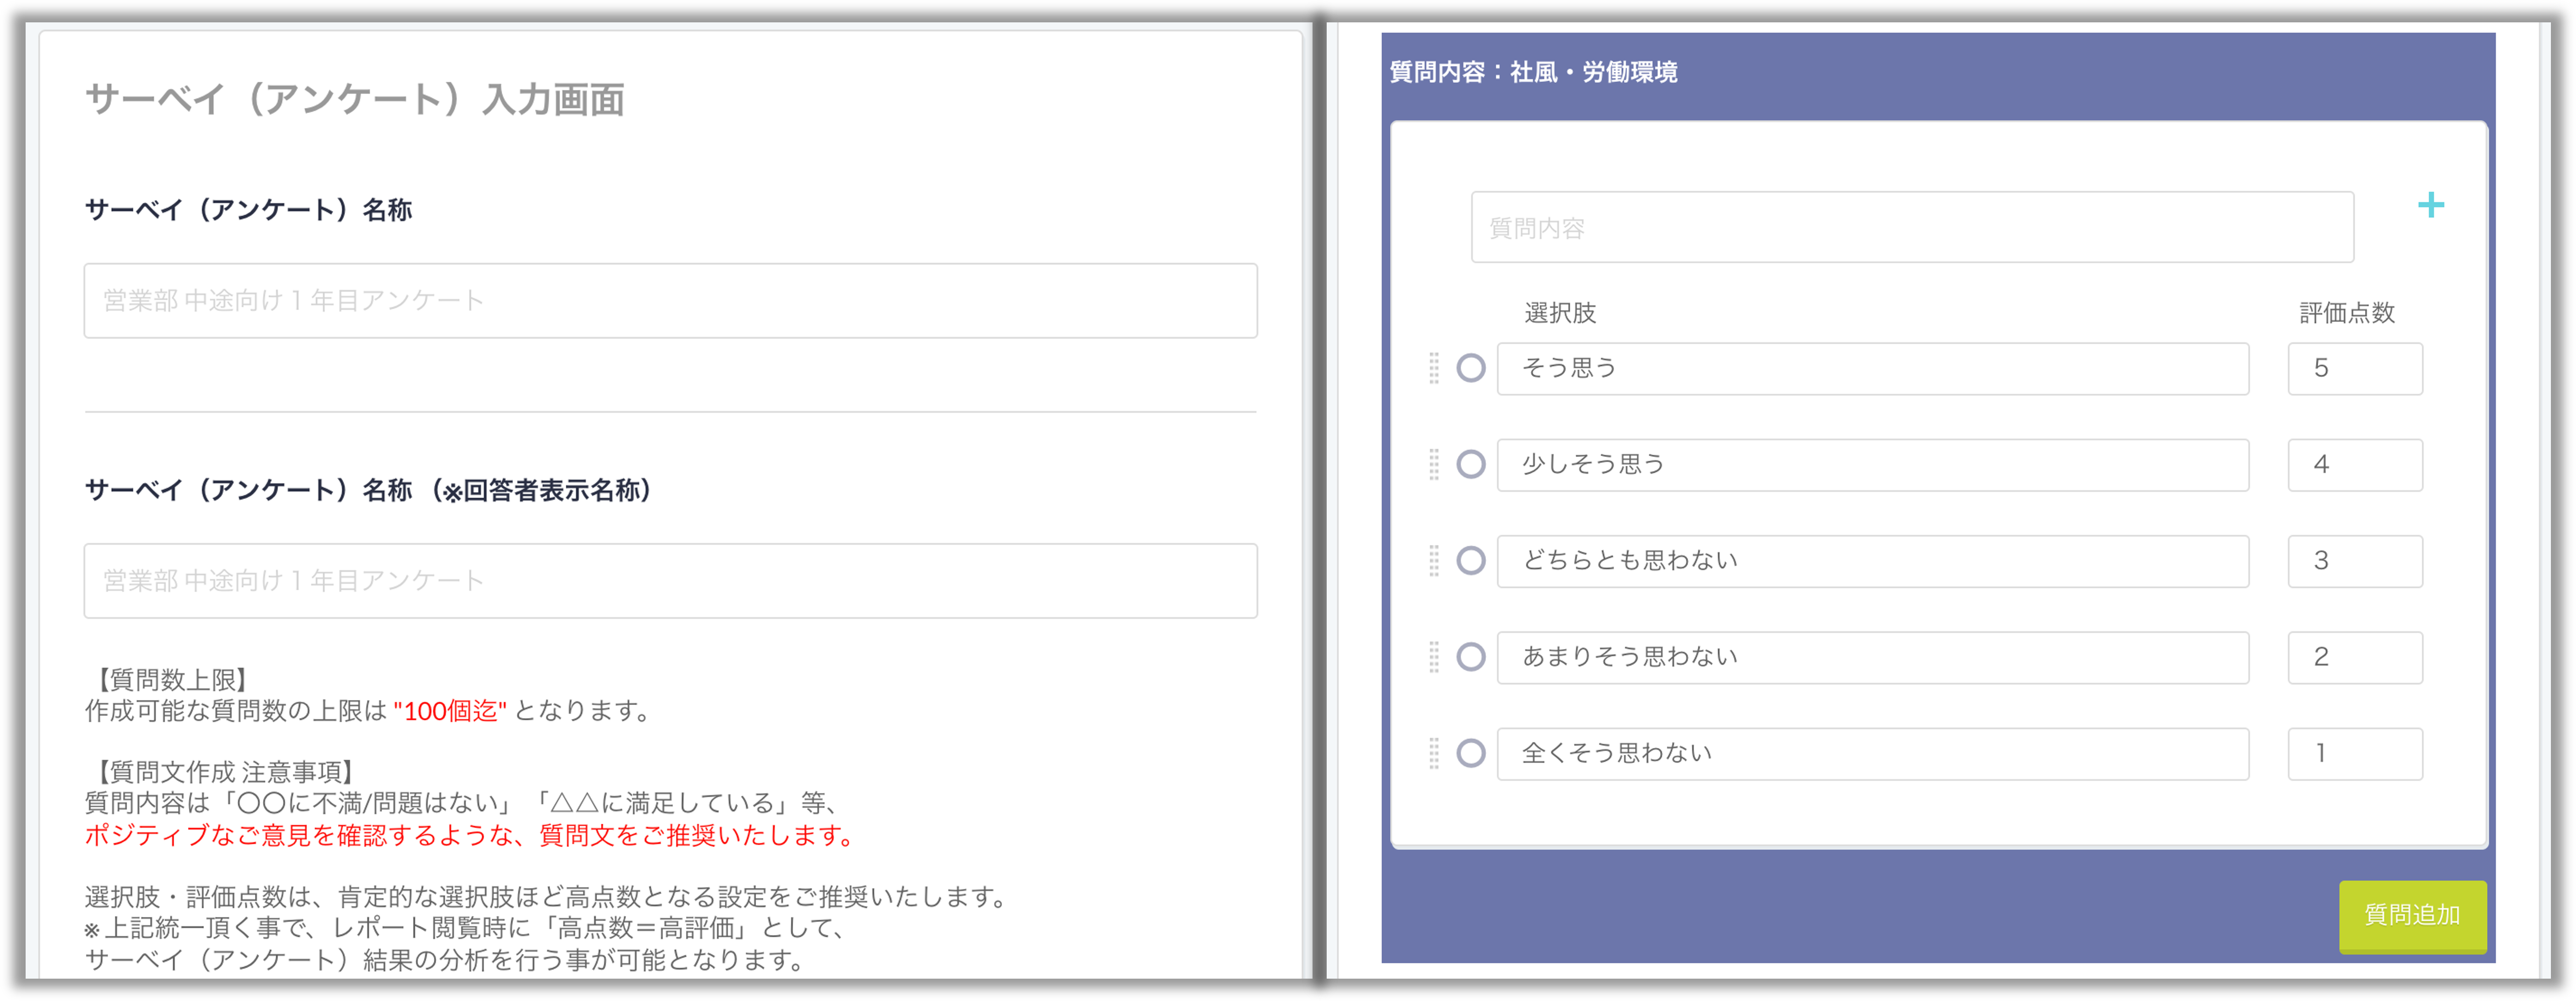
Task: Edit the score field showing 3
Action: 2354,561
